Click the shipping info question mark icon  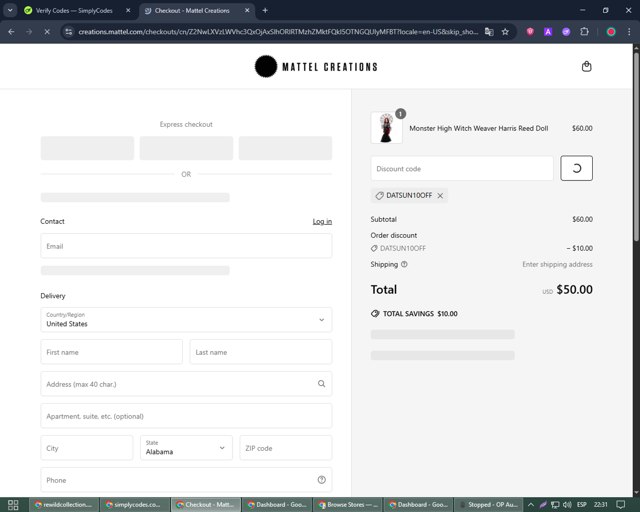404,264
